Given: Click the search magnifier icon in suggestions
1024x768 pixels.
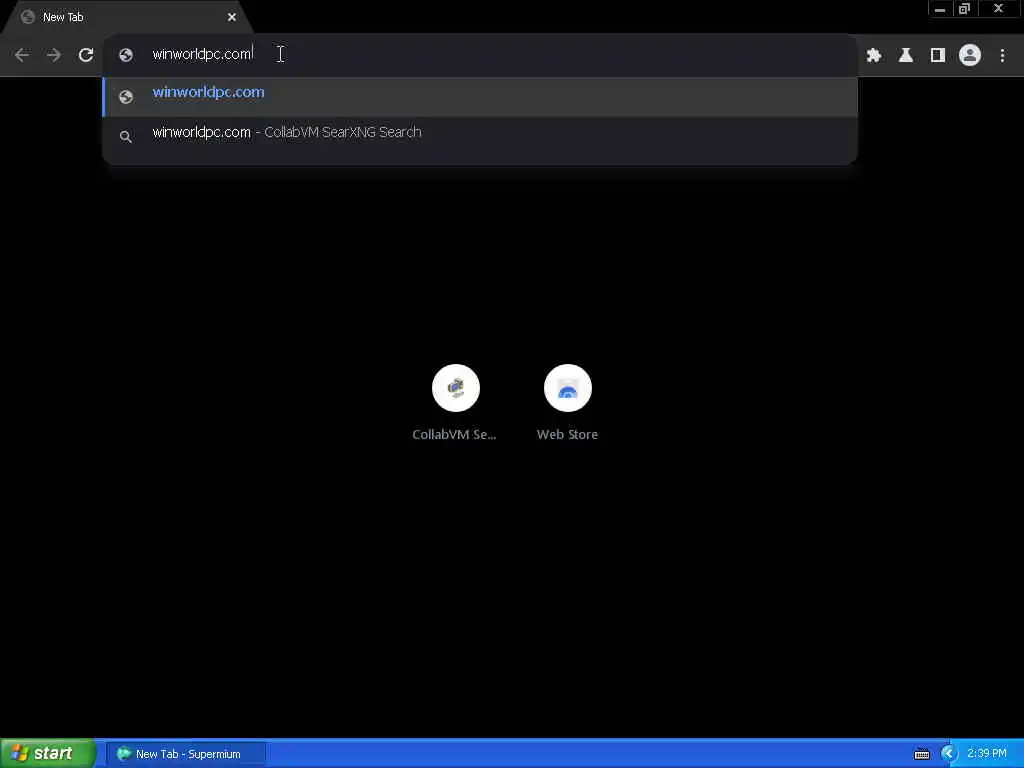Looking at the screenshot, I should click(x=126, y=136).
